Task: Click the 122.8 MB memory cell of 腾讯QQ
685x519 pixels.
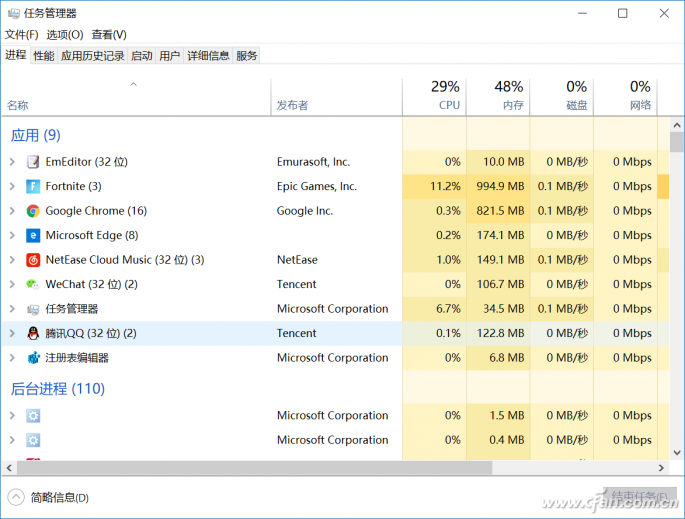Action: point(498,333)
